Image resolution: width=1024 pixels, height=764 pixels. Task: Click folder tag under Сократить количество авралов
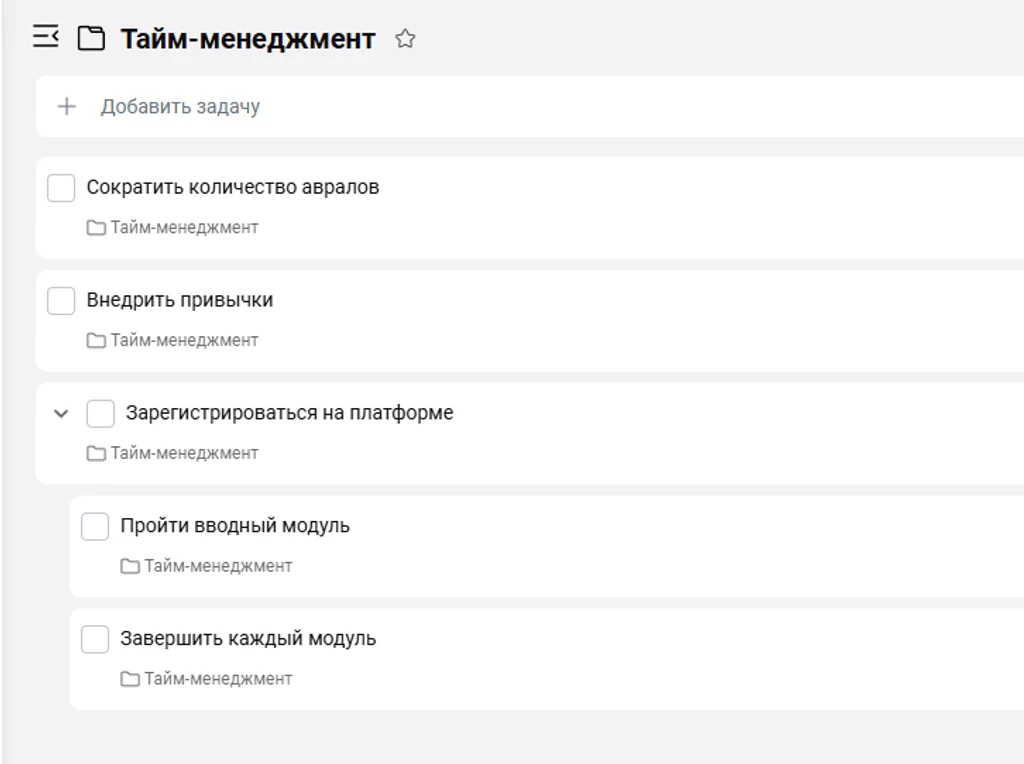172,227
